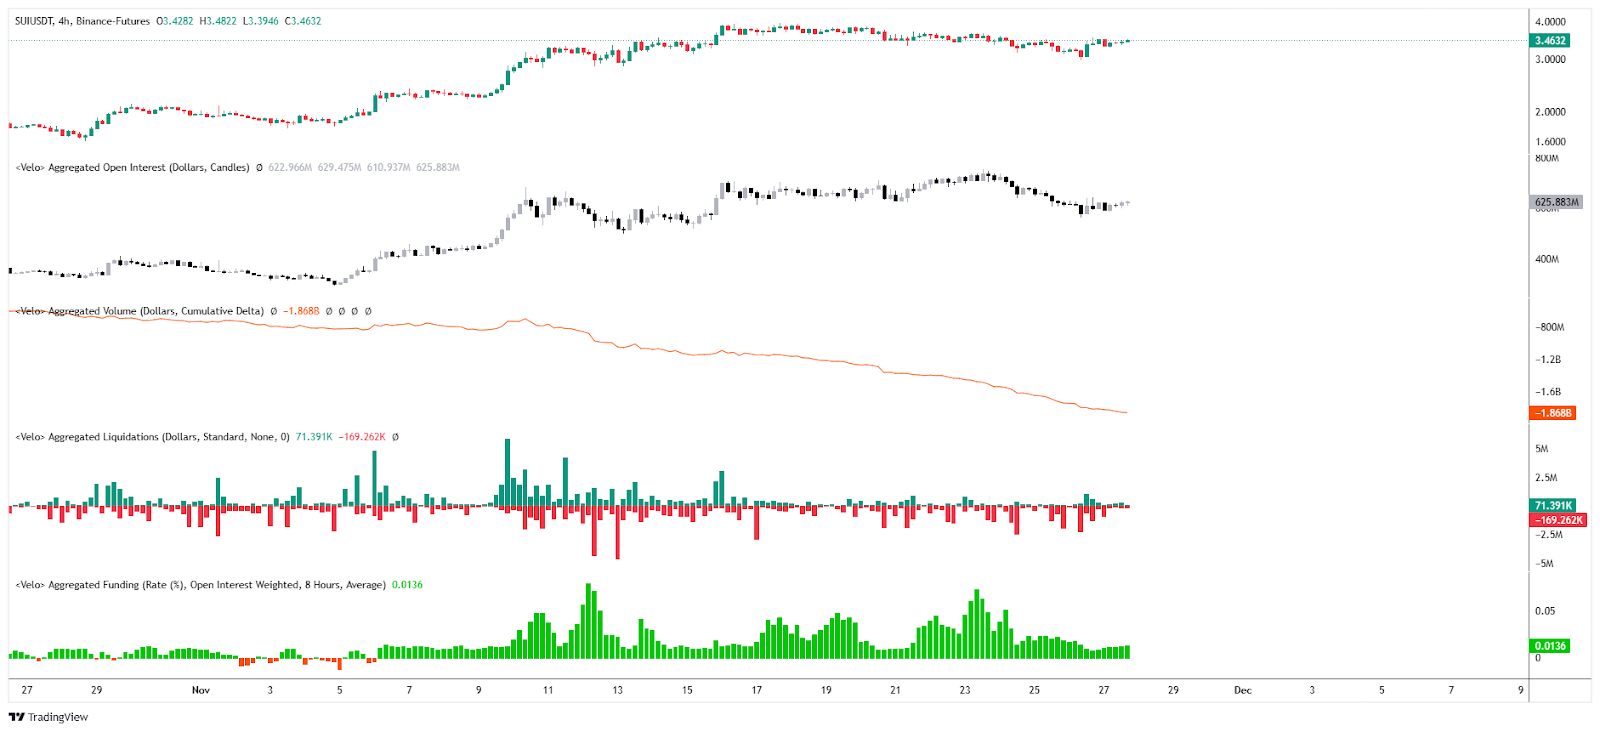Click the -1.868B value in Cumulative Delta legend

coord(301,311)
